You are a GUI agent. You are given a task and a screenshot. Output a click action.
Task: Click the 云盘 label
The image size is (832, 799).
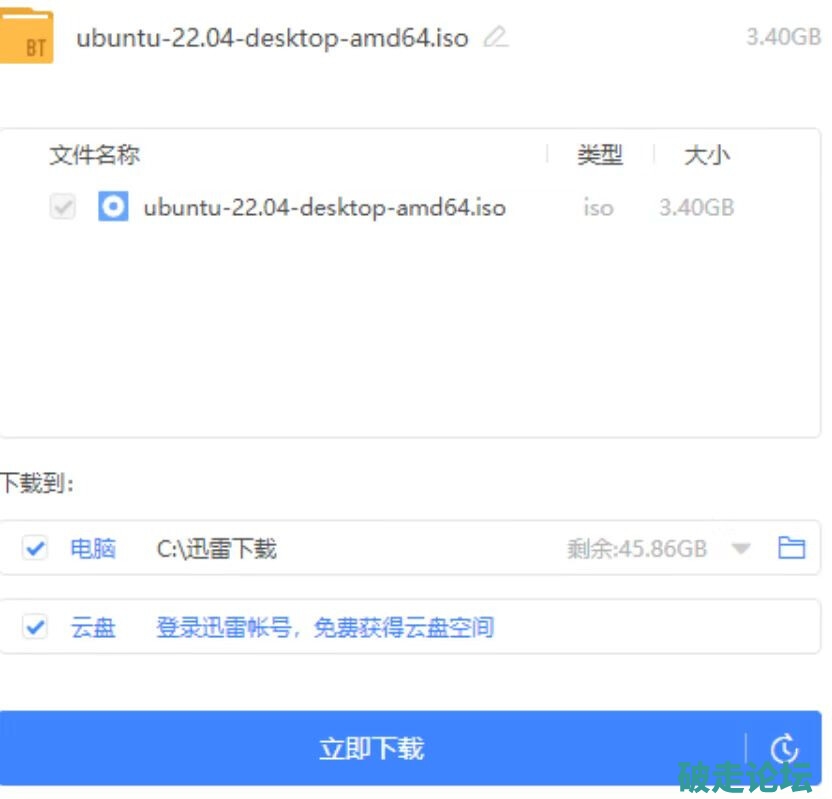point(93,627)
